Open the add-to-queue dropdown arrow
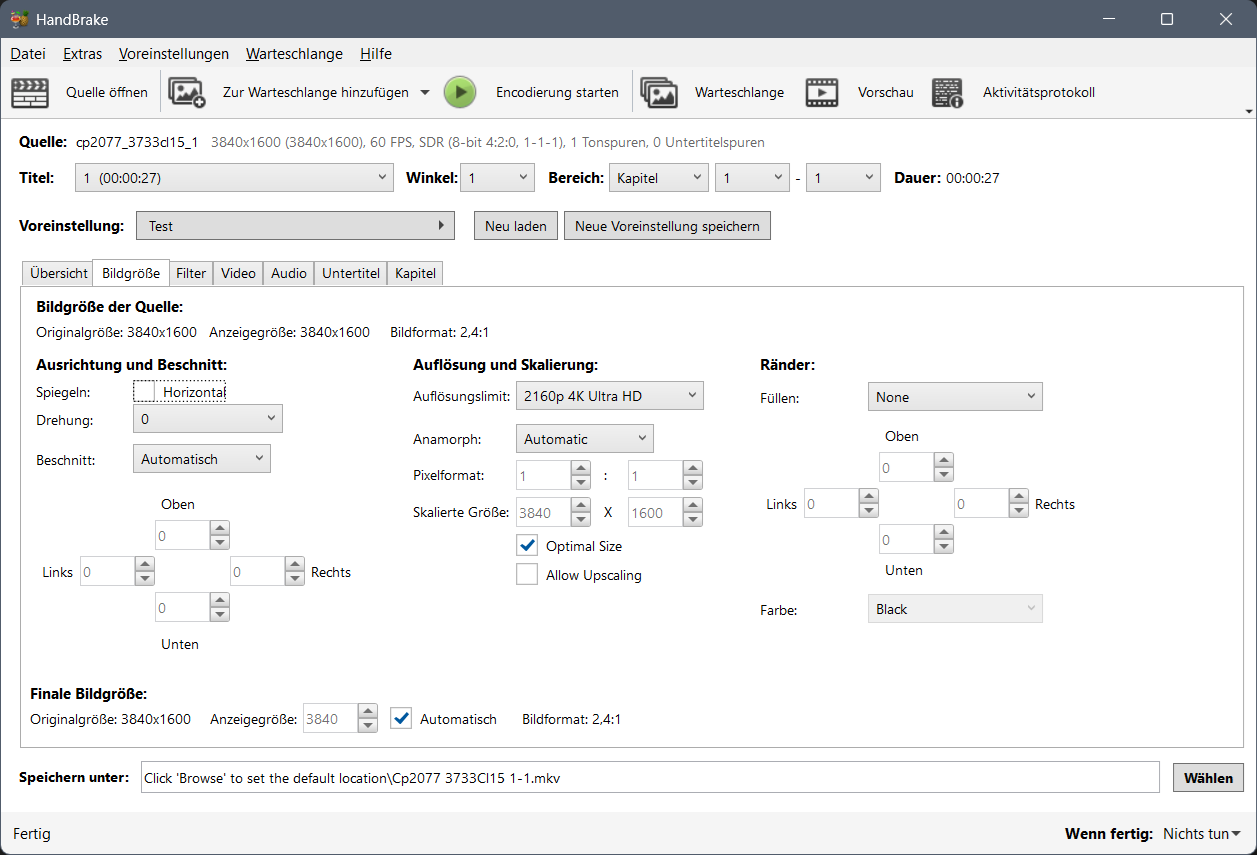Image resolution: width=1257 pixels, height=855 pixels. (x=425, y=92)
